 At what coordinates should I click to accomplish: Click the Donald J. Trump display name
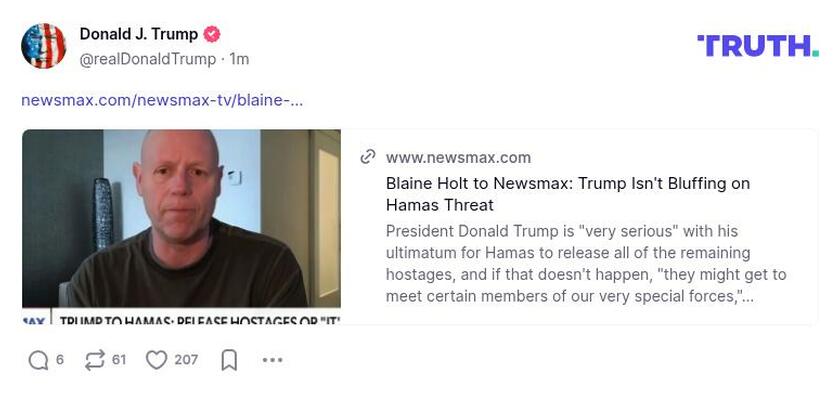[x=139, y=34]
